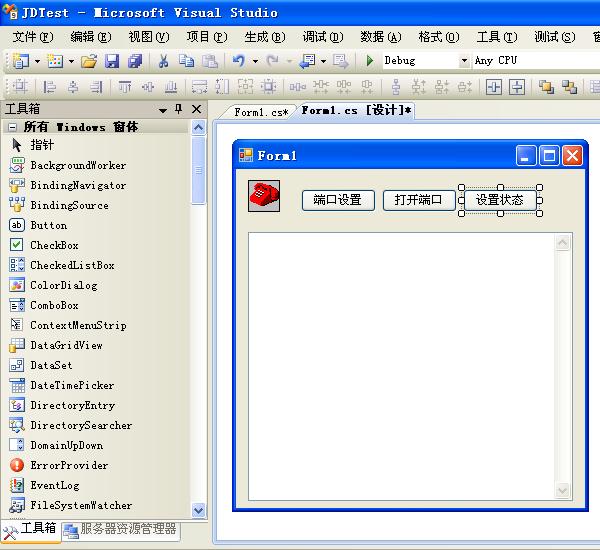This screenshot has height=550, width=600.
Task: Open the 文件(F) menu
Action: pos(33,37)
